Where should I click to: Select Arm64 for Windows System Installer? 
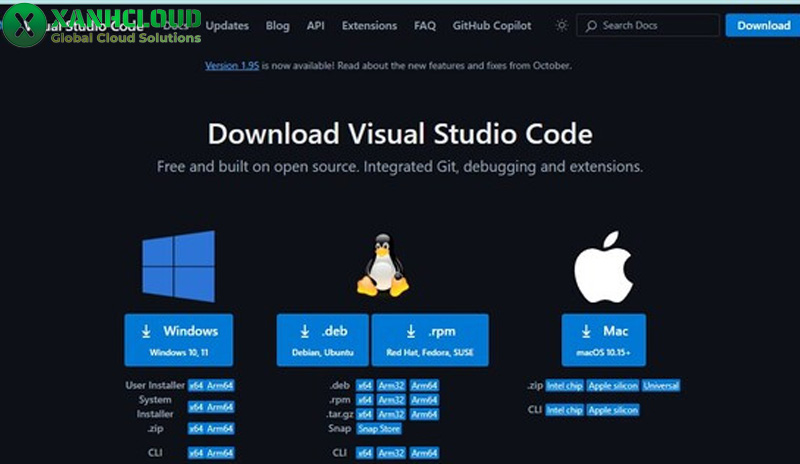click(220, 407)
